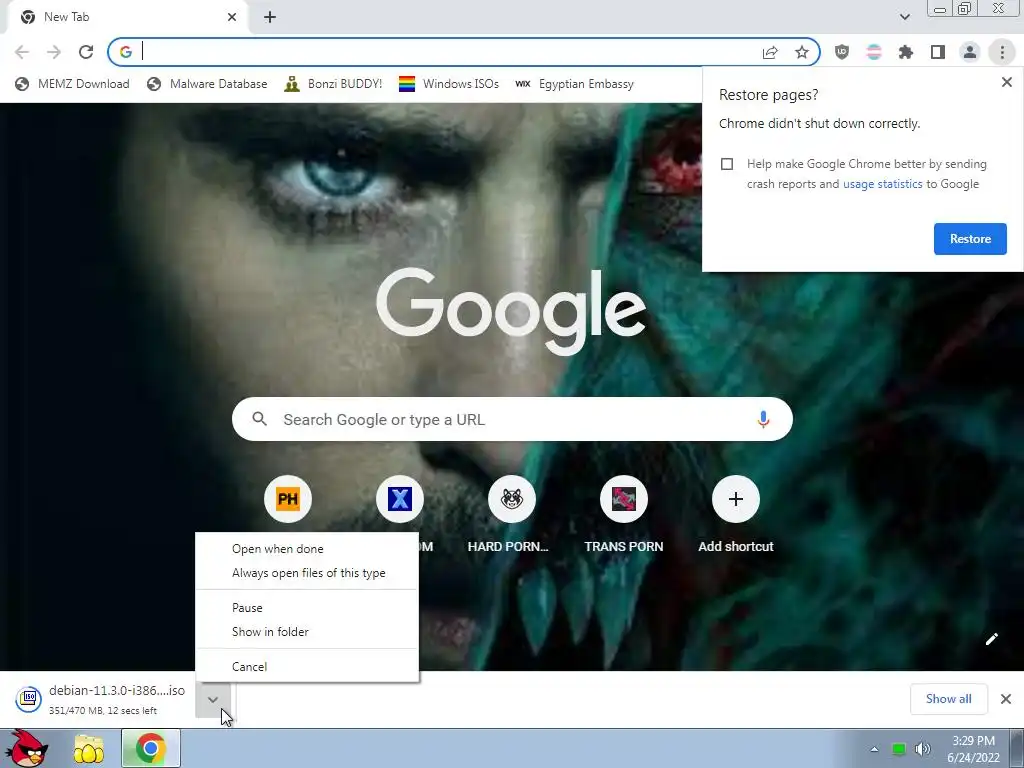1024x768 pixels.
Task: Click the Google logo
Action: point(511,312)
